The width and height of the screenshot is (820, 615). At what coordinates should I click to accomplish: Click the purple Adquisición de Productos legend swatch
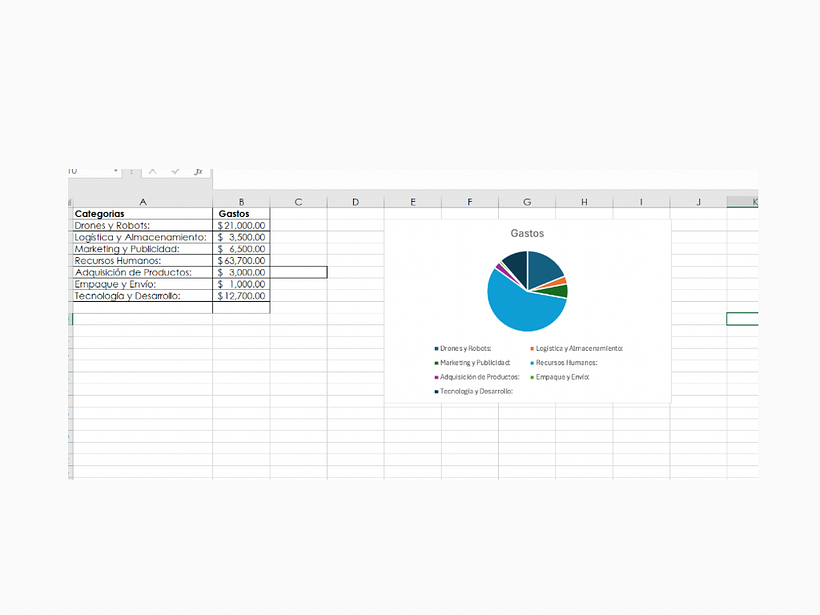[x=436, y=377]
